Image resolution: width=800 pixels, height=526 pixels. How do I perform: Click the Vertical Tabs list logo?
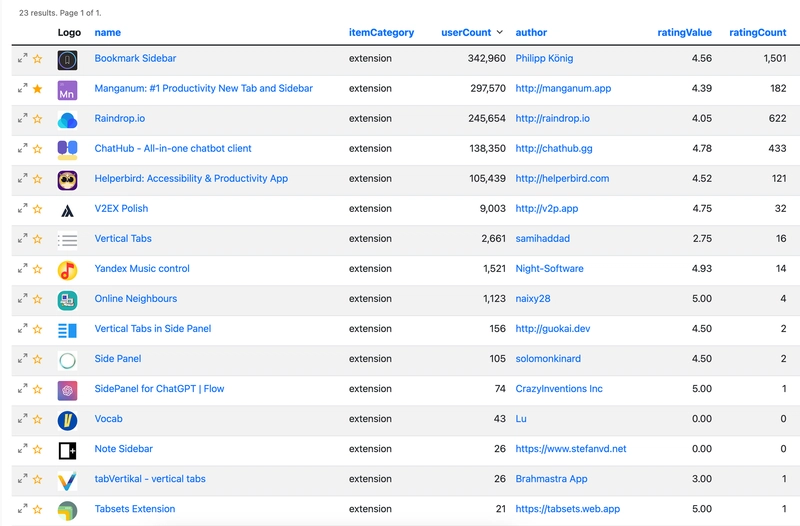(67, 240)
